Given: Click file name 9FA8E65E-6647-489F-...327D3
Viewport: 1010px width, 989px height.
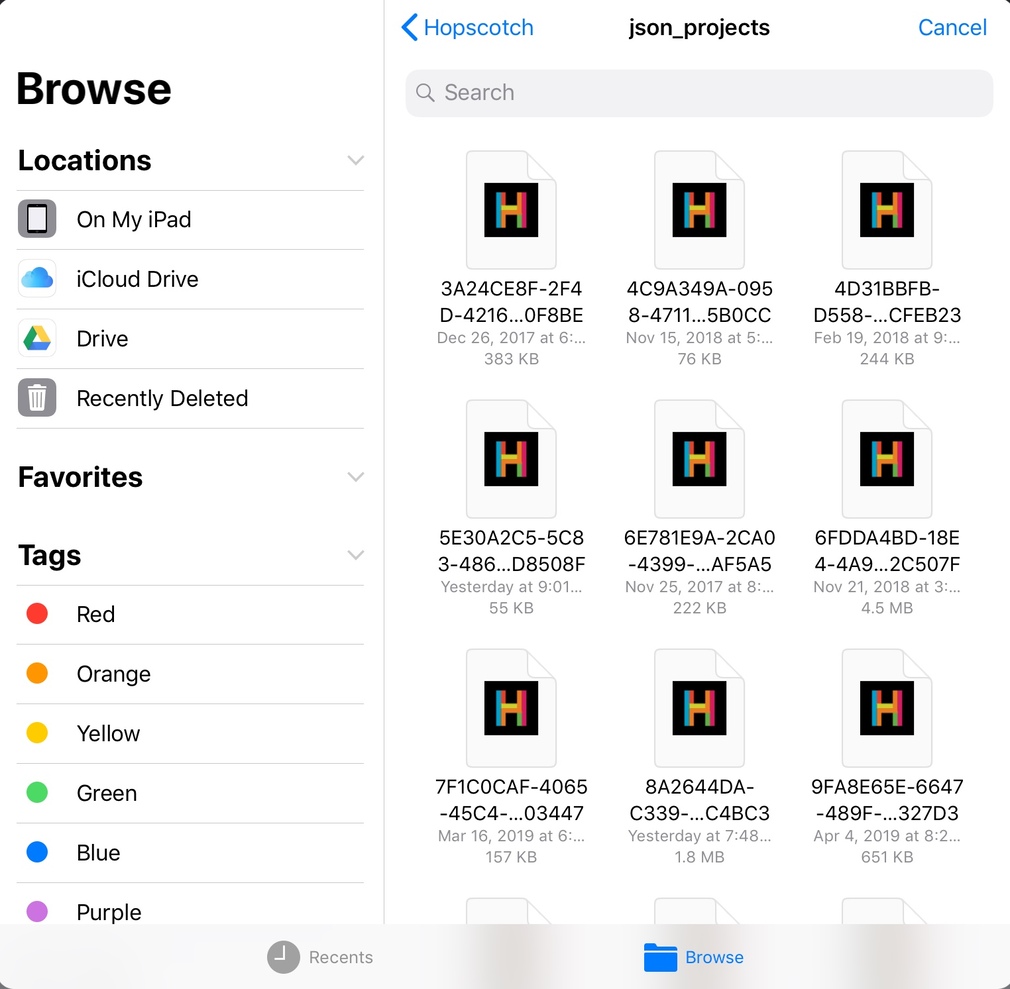Looking at the screenshot, I should click(x=887, y=800).
